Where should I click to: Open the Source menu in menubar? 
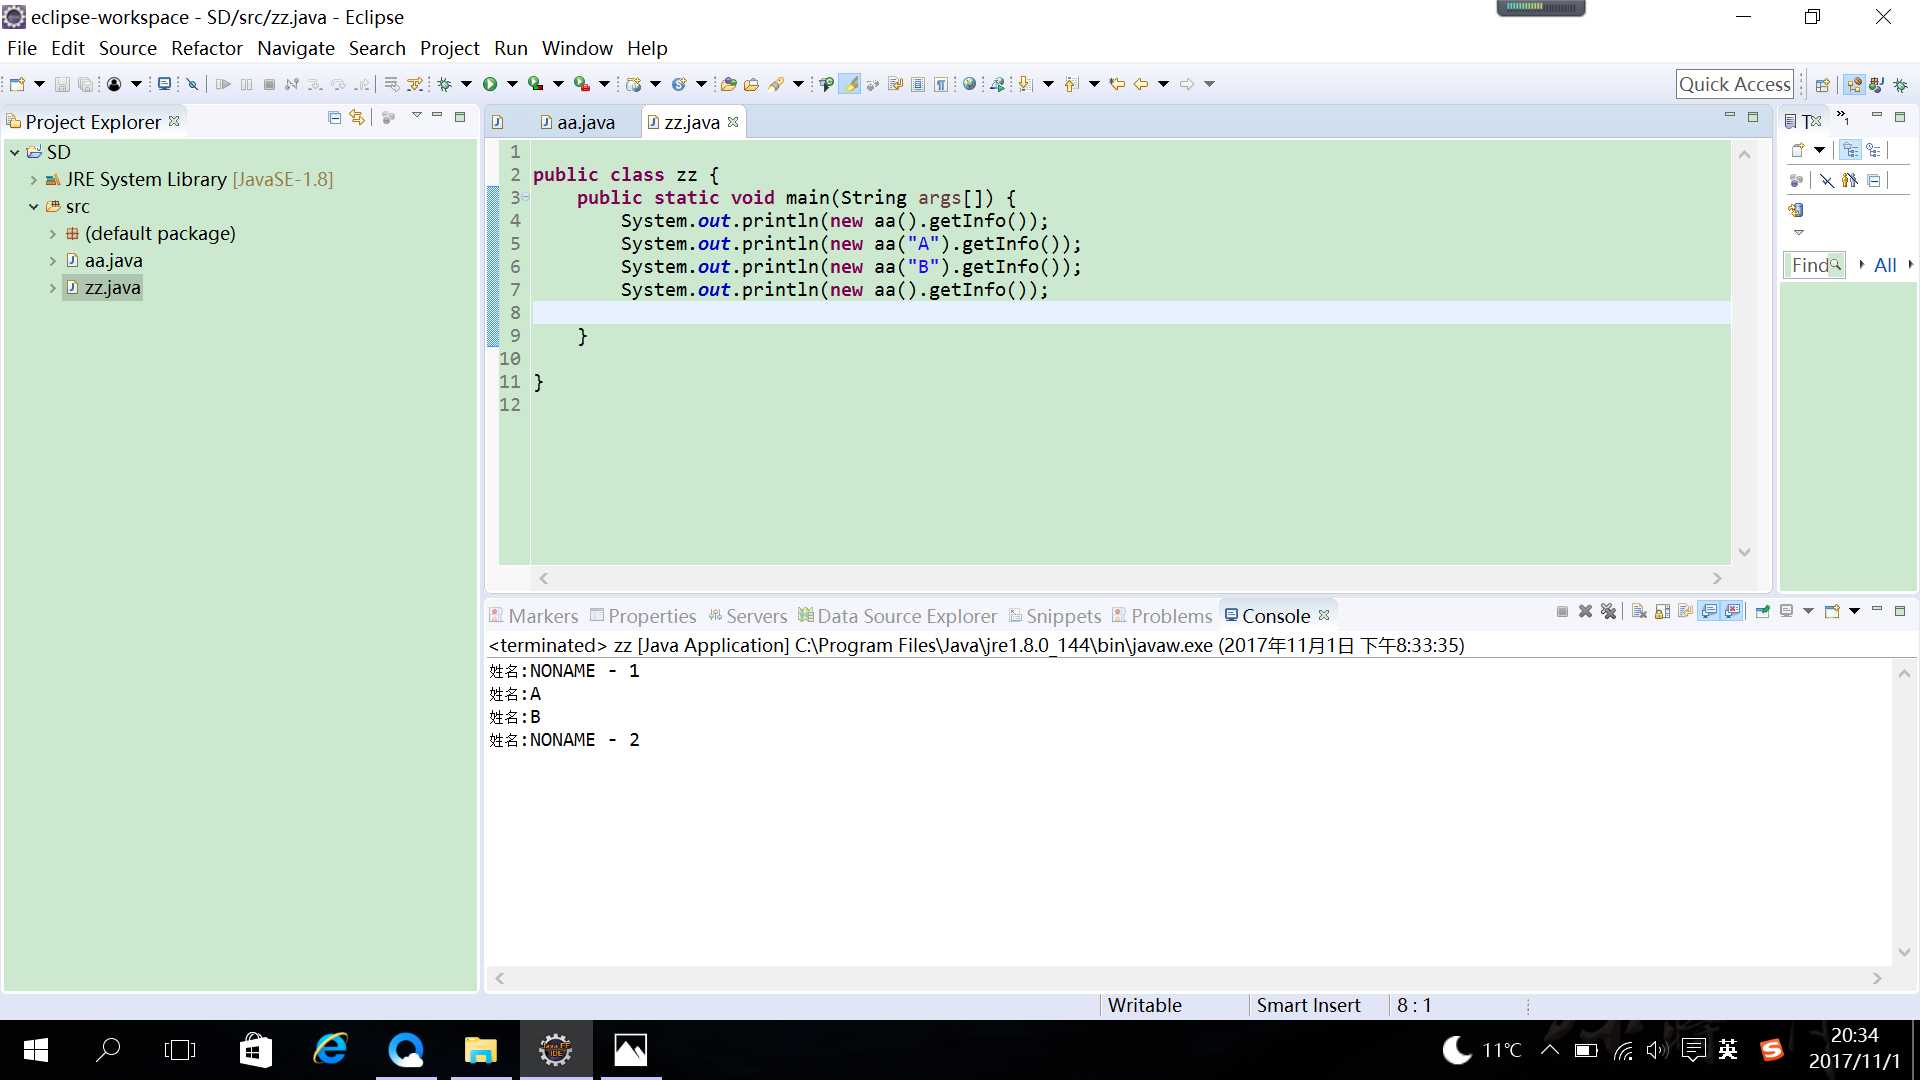click(x=128, y=47)
